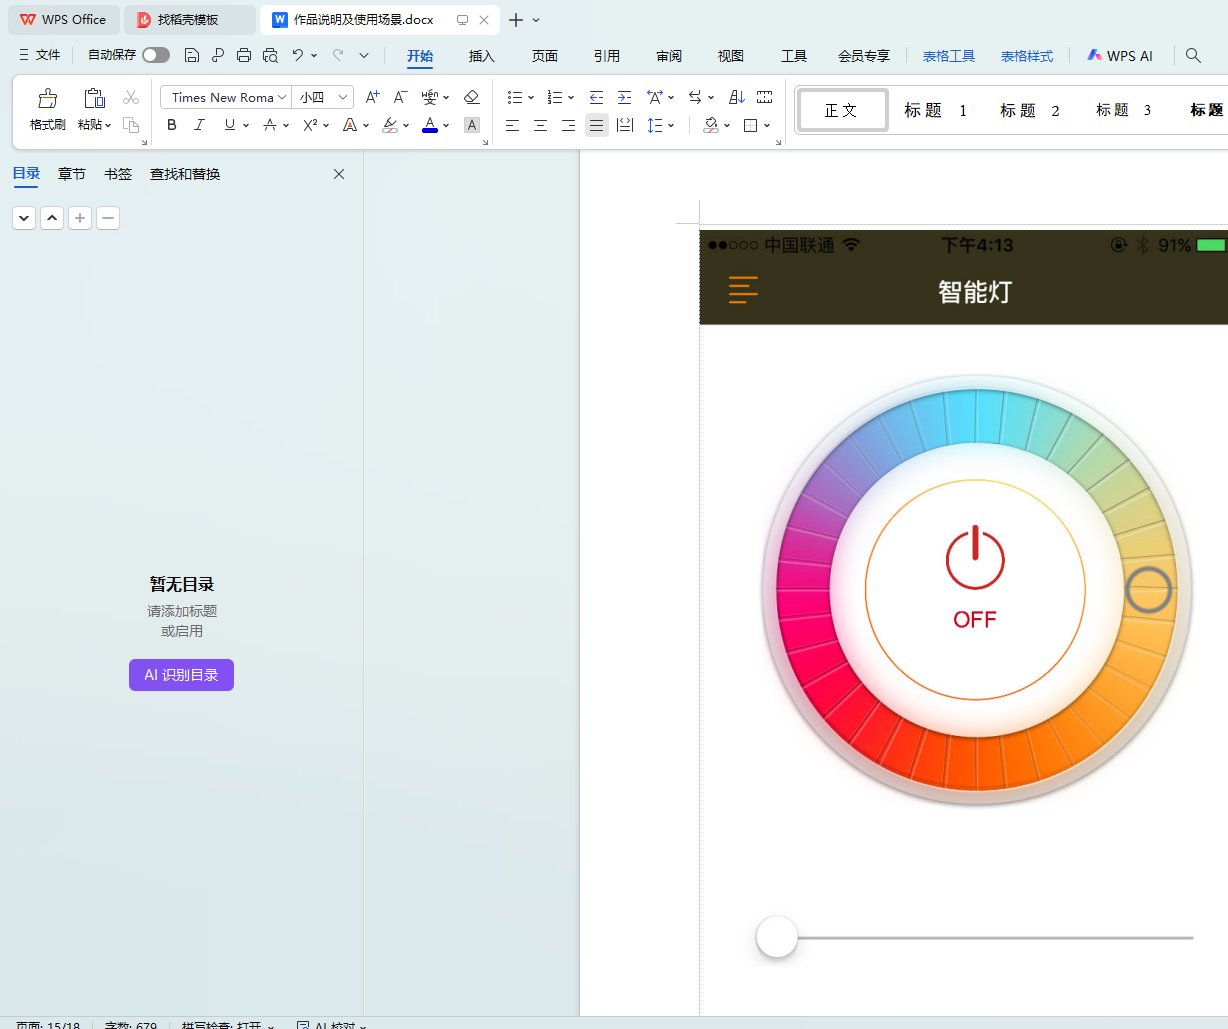This screenshot has height=1029, width=1228.
Task: Apply the 标题 1 style
Action: [935, 110]
